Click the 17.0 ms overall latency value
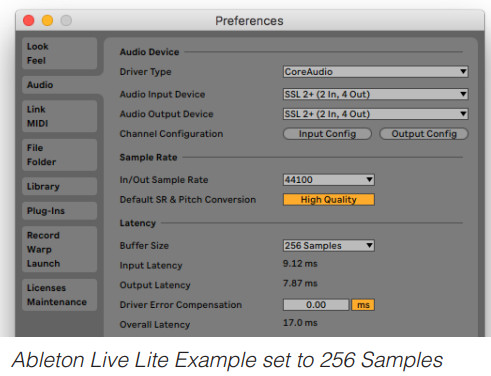The image size is (491, 376). tap(300, 323)
